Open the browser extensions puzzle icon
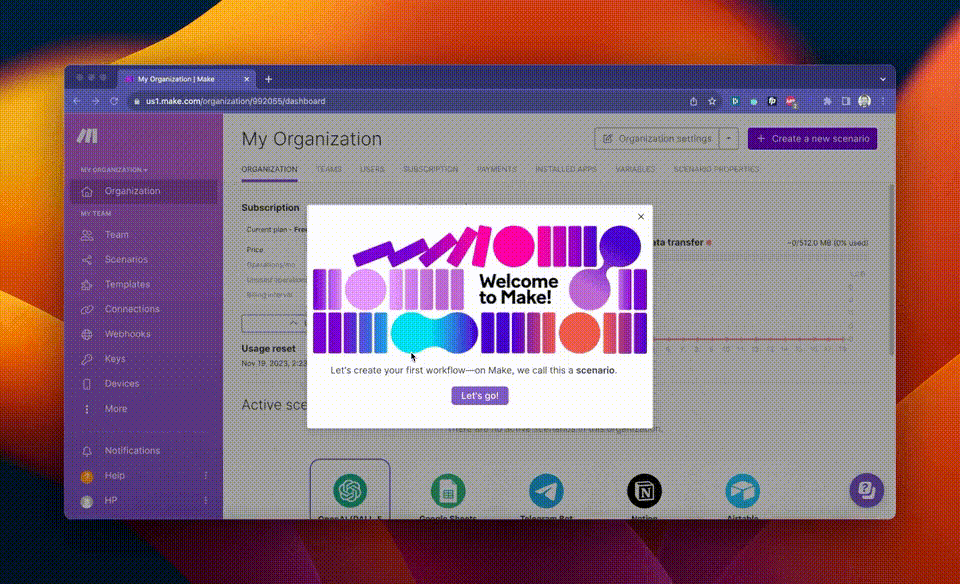The width and height of the screenshot is (960, 584). tap(827, 102)
